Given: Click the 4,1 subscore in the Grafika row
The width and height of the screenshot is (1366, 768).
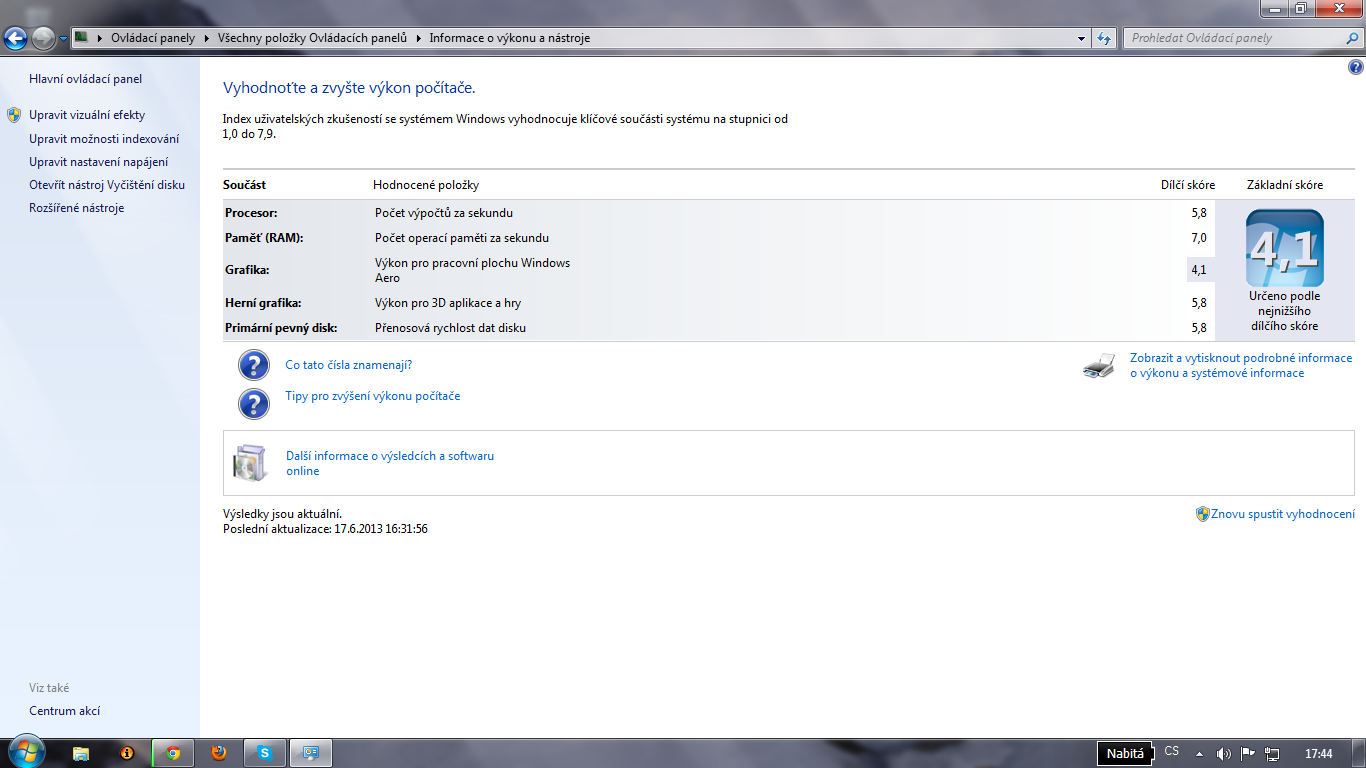Looking at the screenshot, I should 1199,270.
